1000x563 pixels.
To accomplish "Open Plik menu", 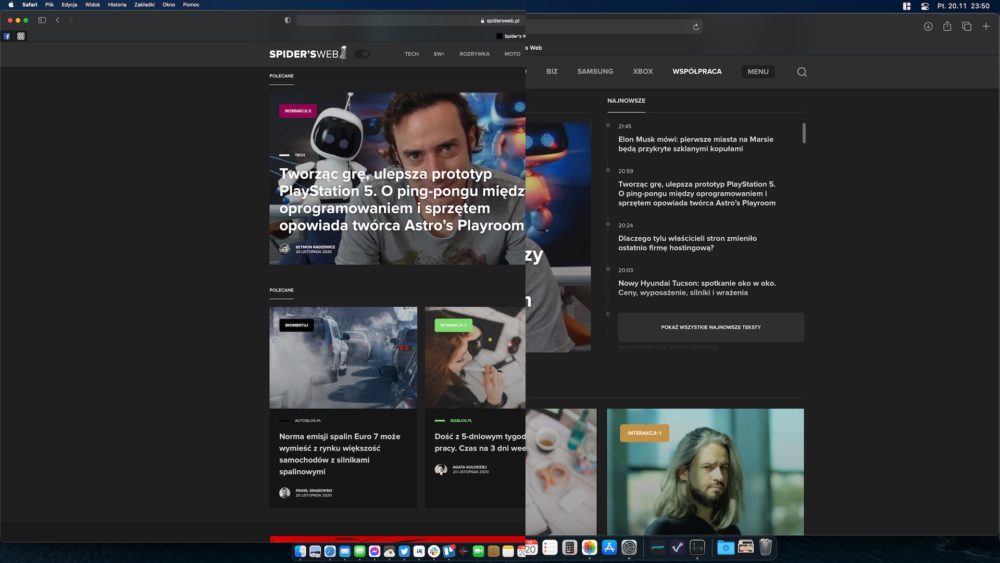I will coord(49,4).
